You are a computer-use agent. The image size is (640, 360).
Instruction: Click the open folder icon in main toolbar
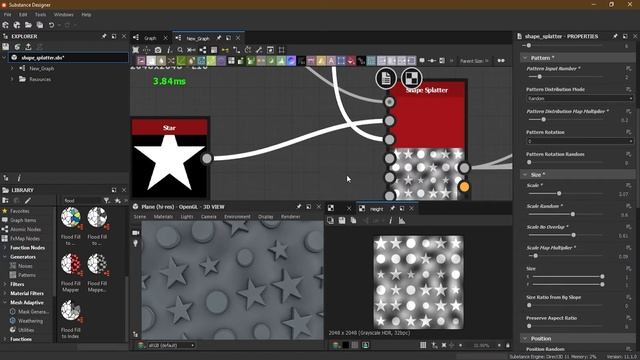28,25
